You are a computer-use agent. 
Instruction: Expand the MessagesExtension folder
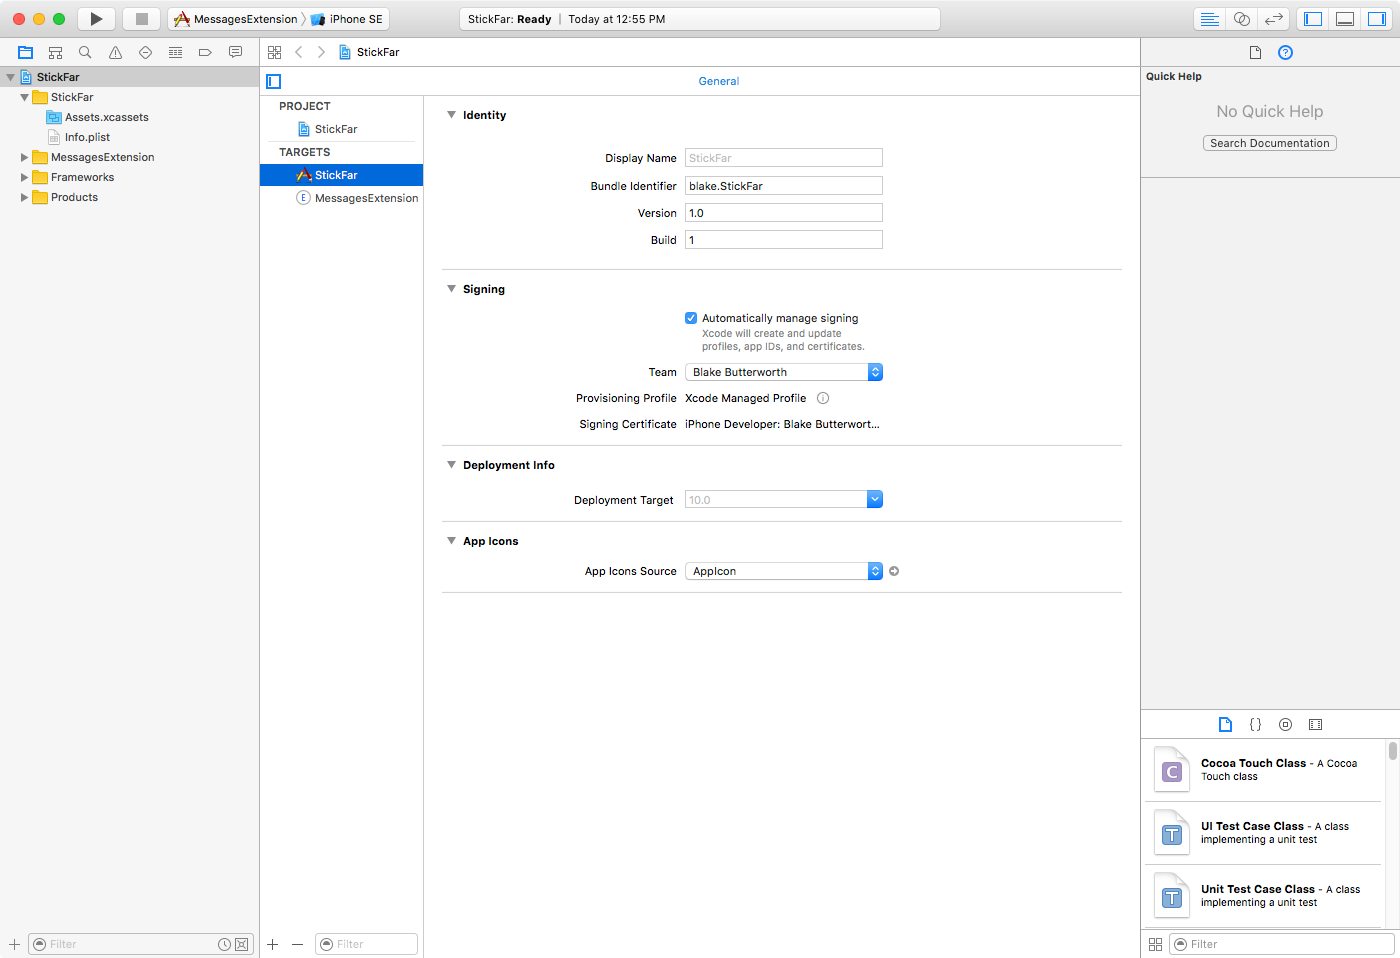coord(24,157)
